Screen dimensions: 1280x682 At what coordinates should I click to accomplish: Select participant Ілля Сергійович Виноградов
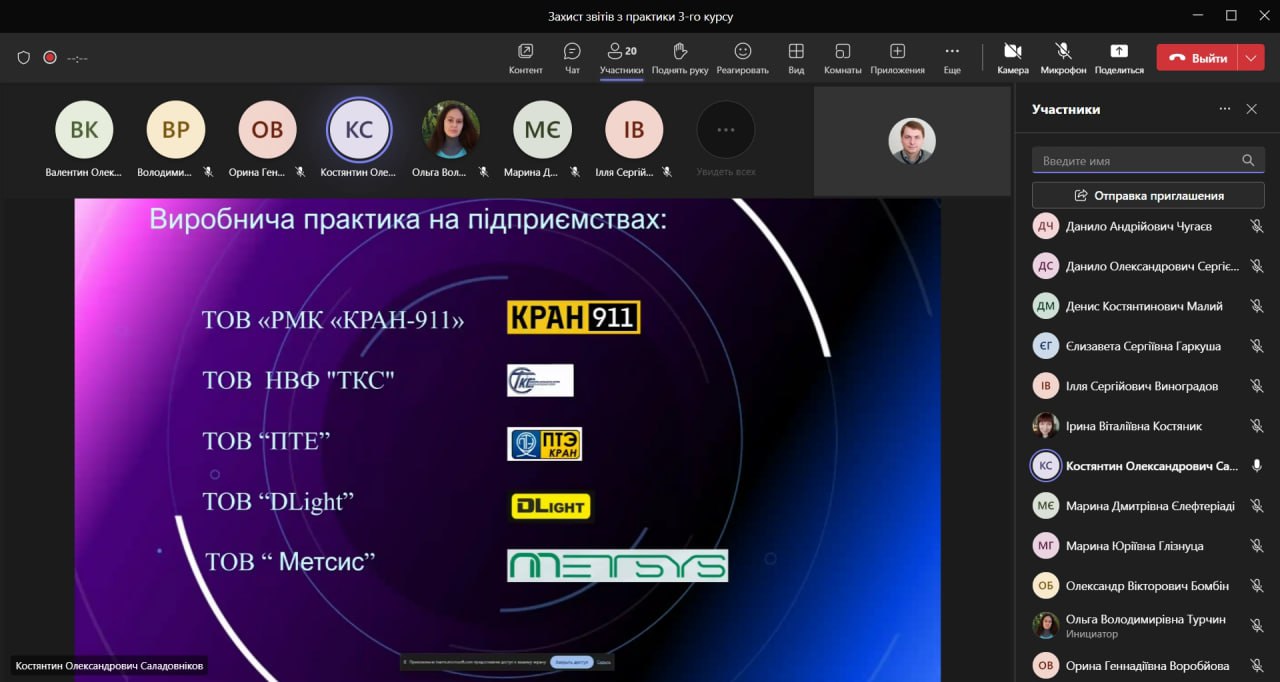coord(1148,386)
